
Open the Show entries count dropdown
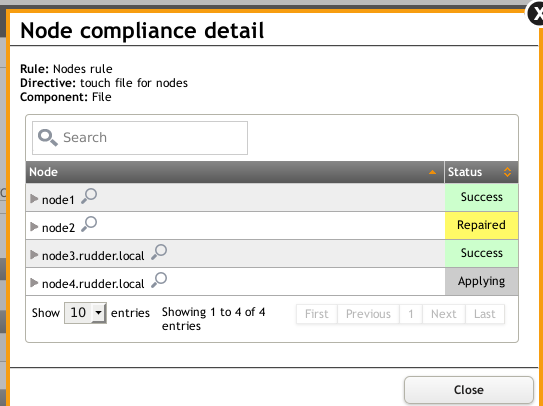pyautogui.click(x=85, y=313)
